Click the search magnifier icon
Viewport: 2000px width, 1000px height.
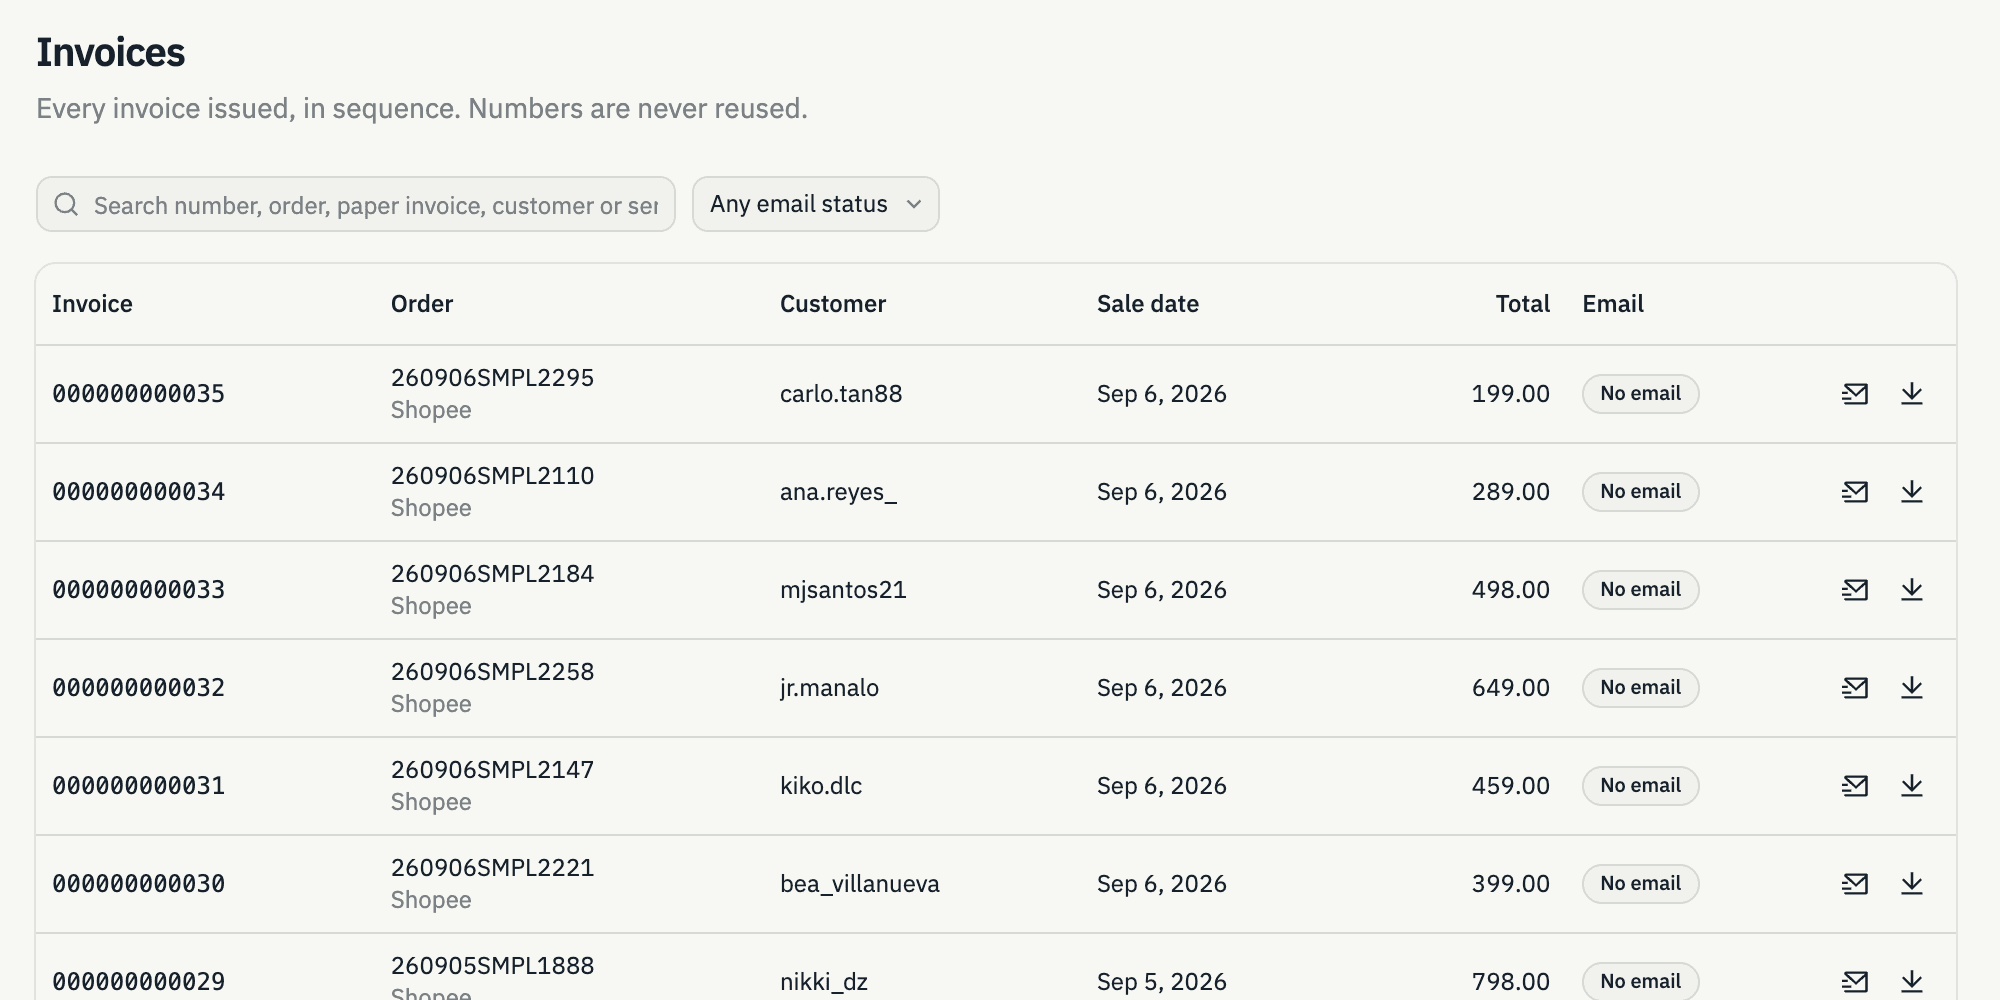point(67,205)
